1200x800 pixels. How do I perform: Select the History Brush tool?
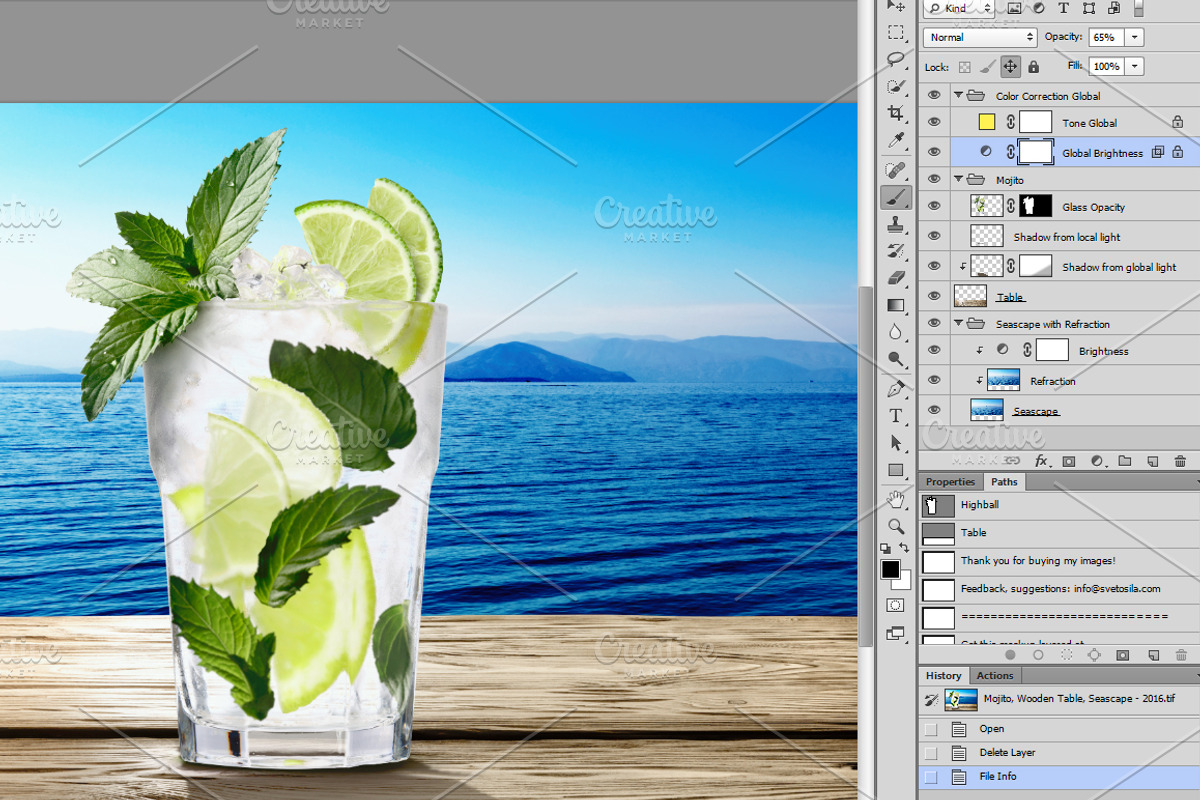[896, 251]
